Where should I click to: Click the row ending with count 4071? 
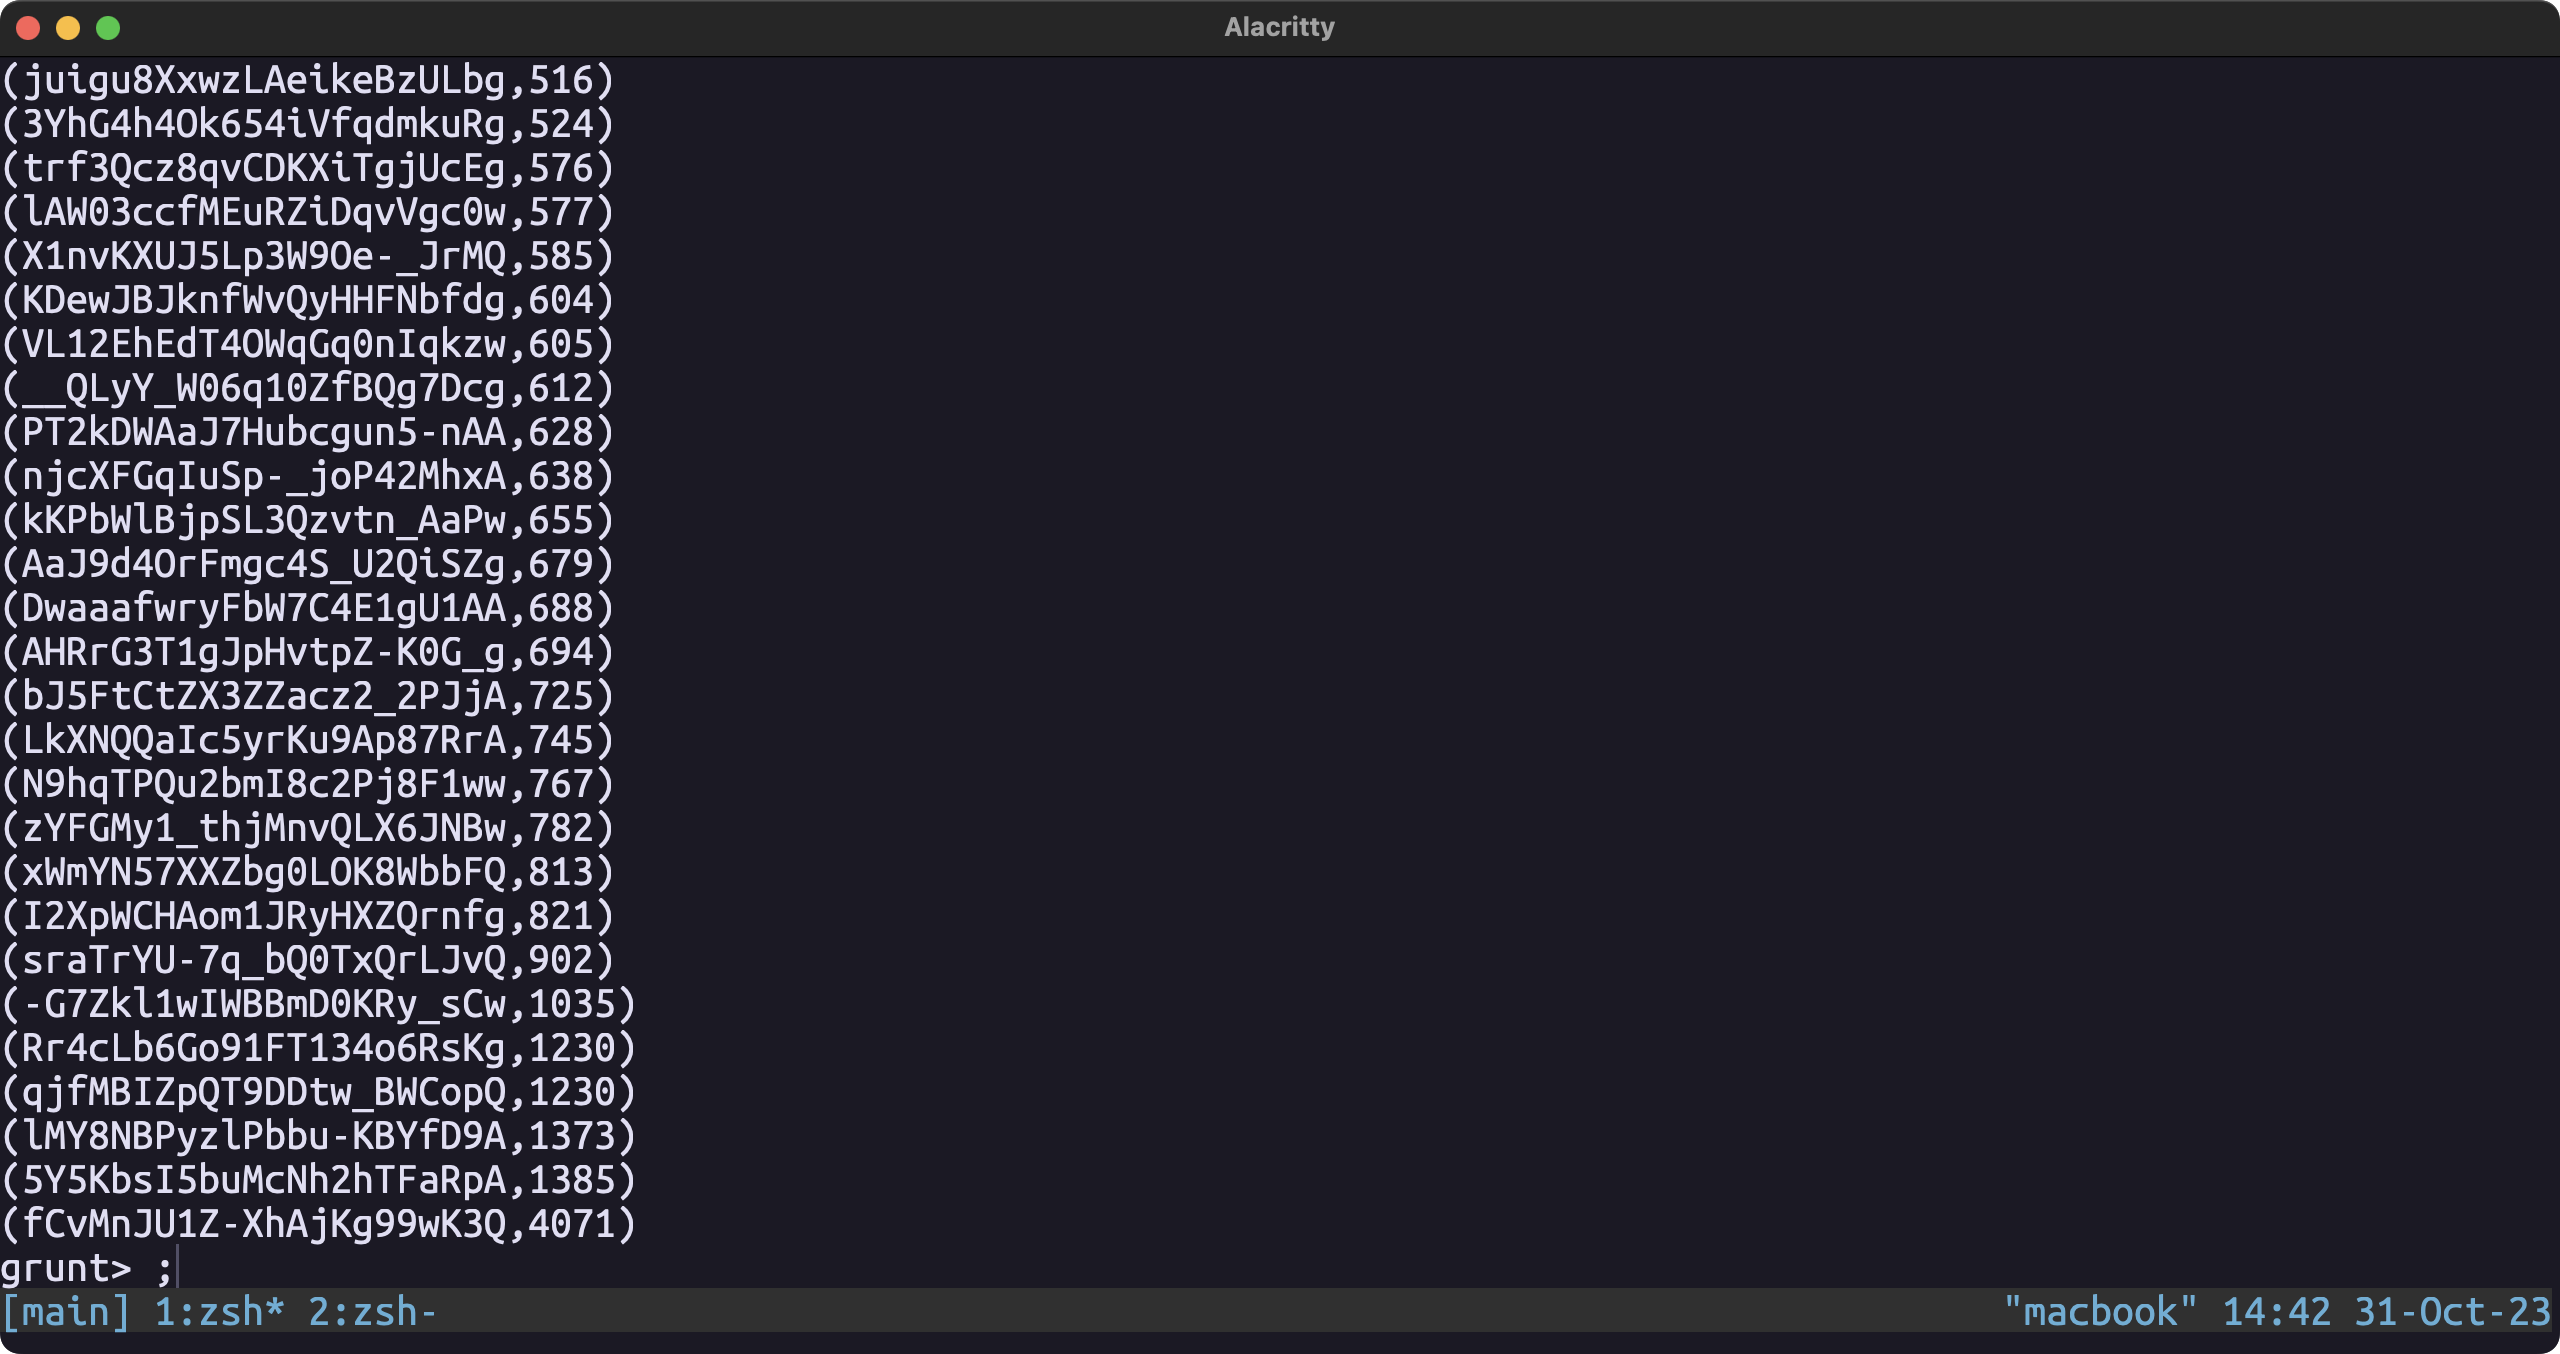pos(318,1224)
